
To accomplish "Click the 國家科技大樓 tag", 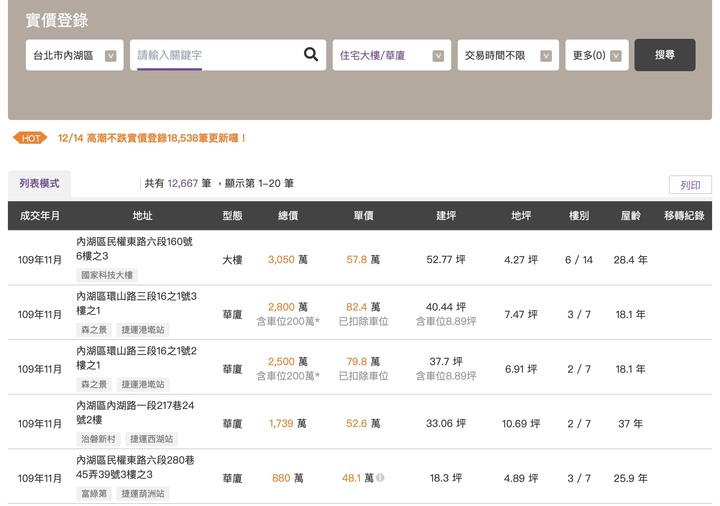I will tap(107, 275).
